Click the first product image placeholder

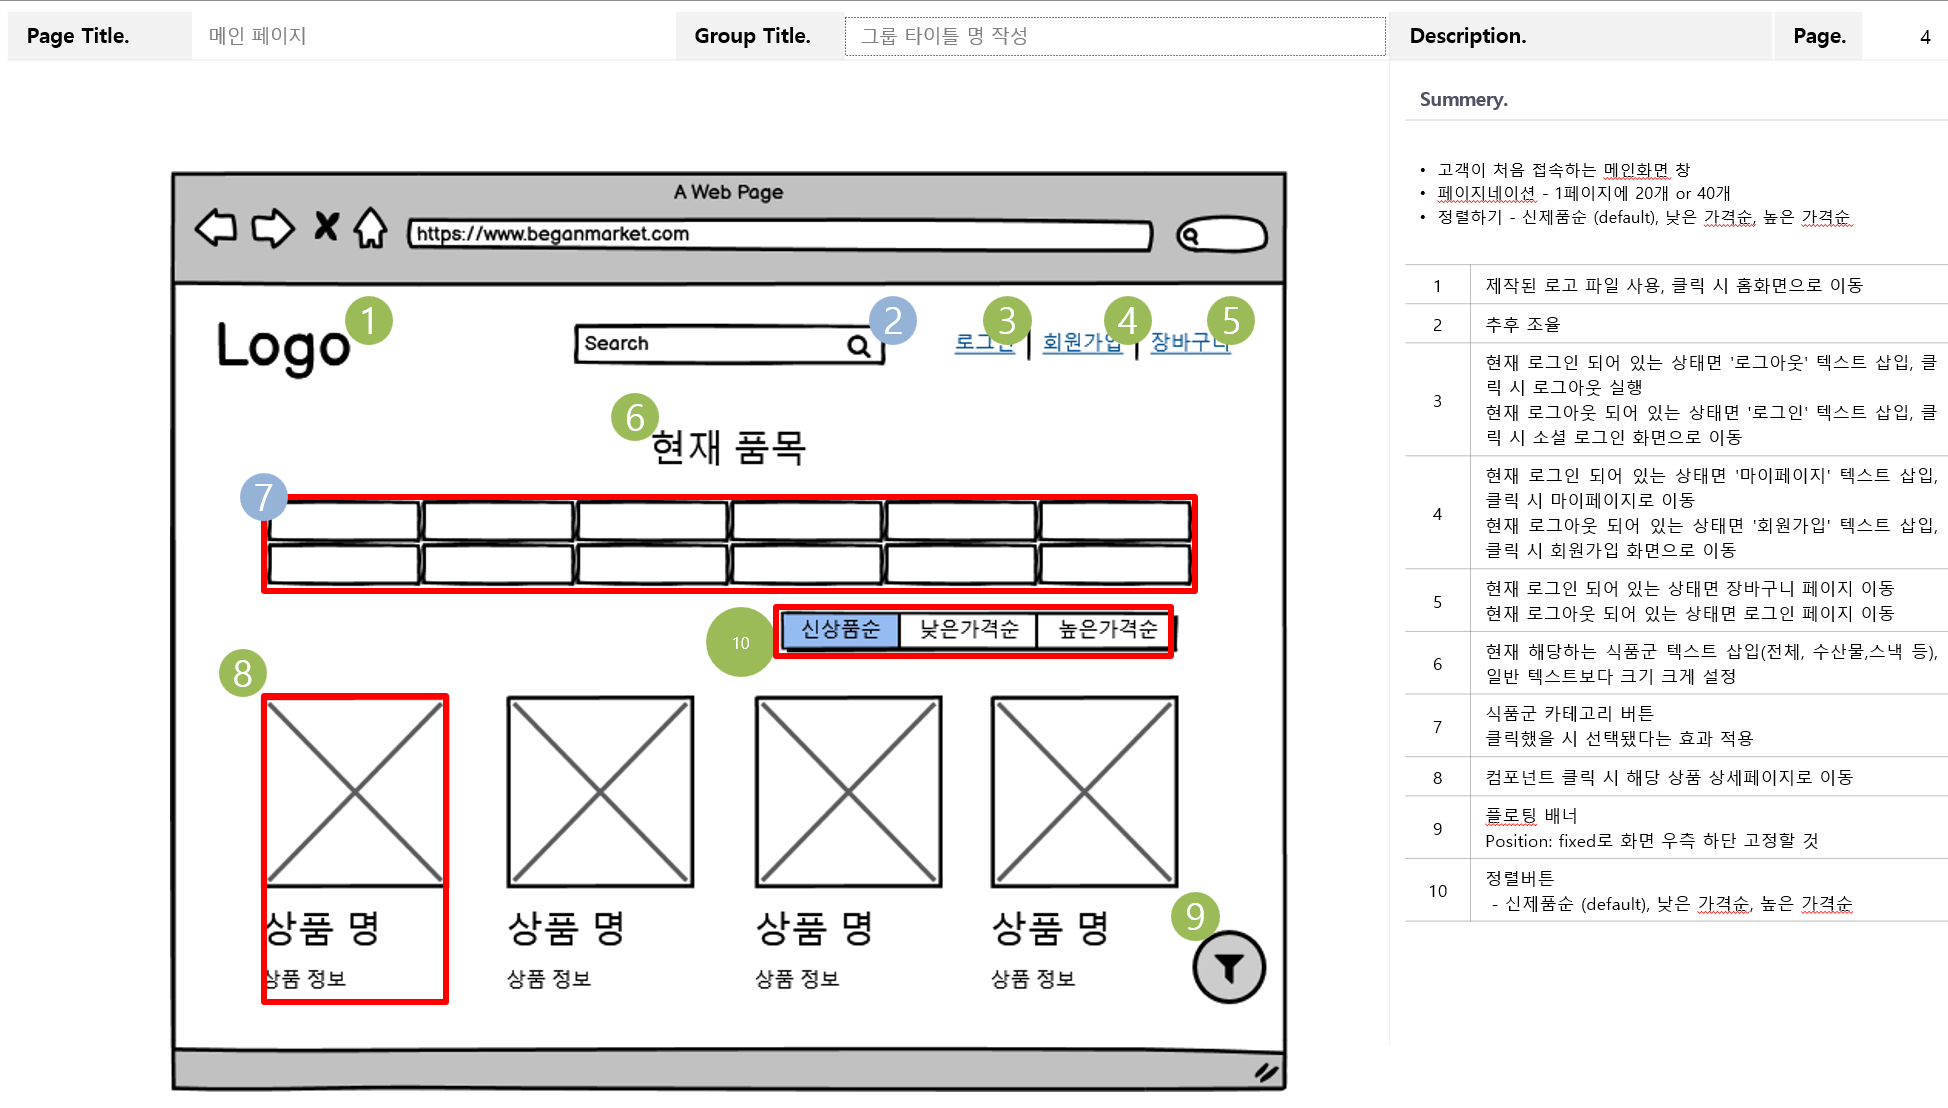coord(355,792)
